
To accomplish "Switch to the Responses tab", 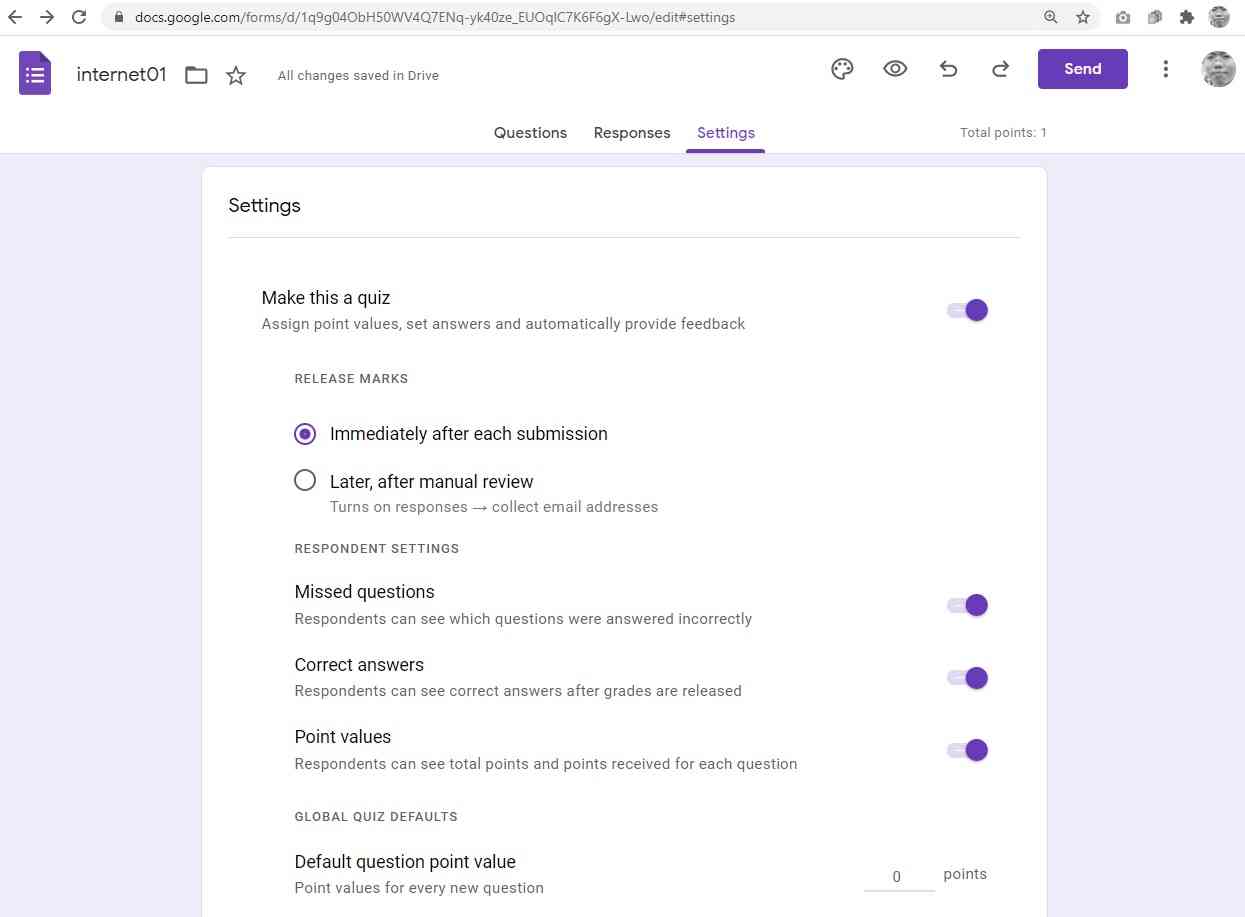I will click(x=632, y=133).
